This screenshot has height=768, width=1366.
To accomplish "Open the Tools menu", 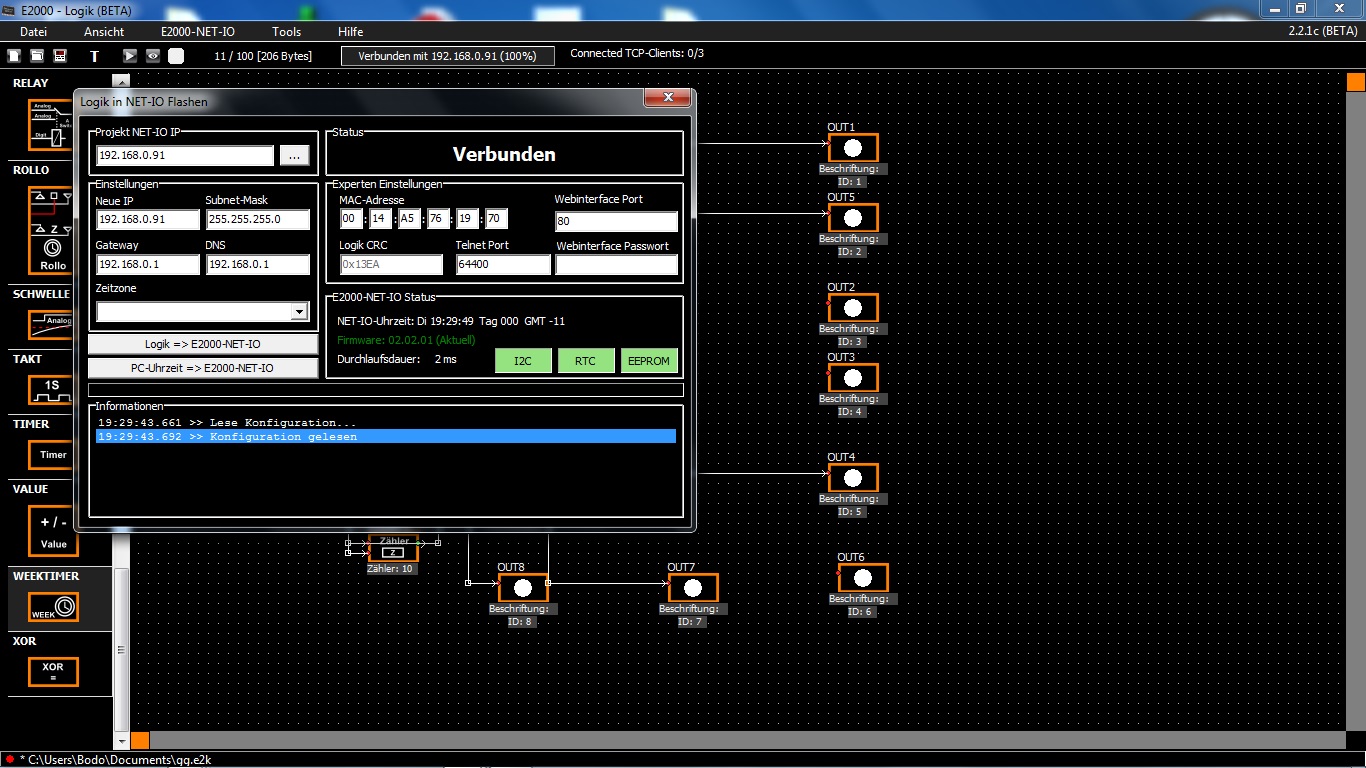I will pyautogui.click(x=286, y=32).
